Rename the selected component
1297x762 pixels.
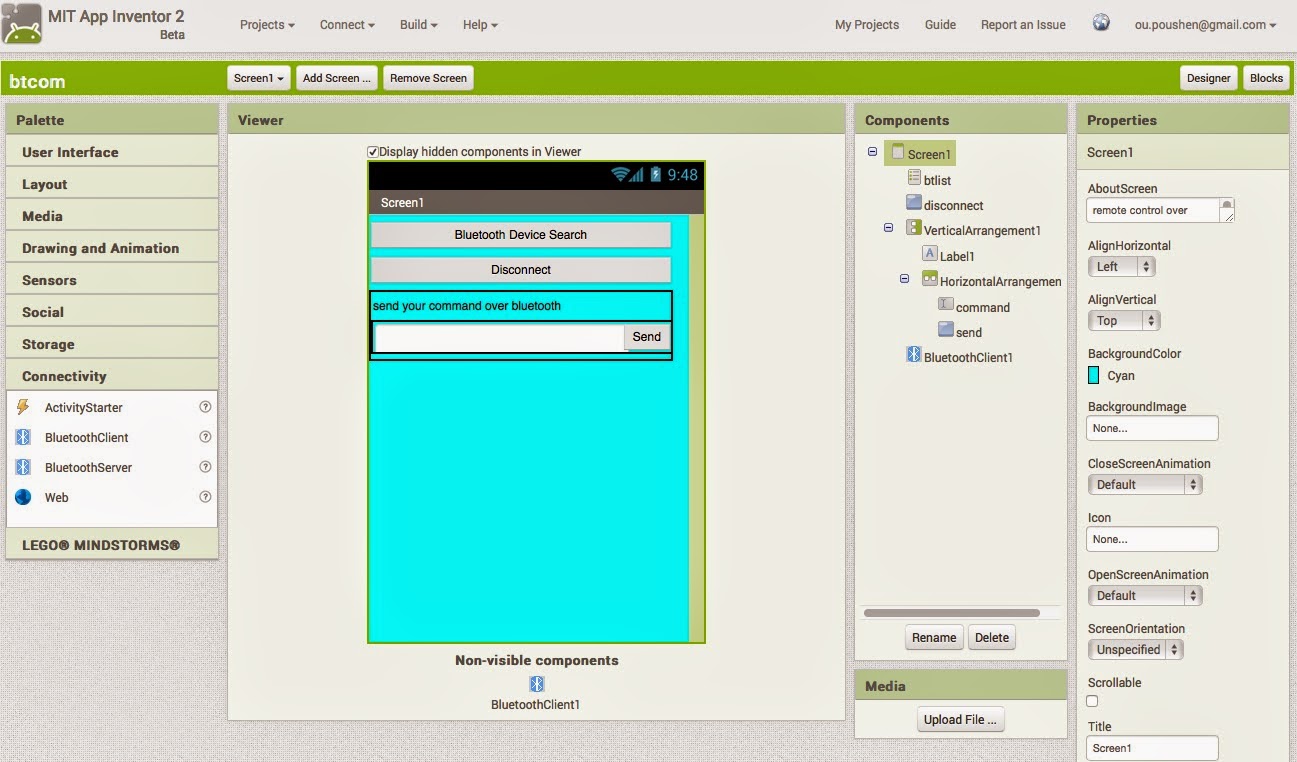[934, 638]
